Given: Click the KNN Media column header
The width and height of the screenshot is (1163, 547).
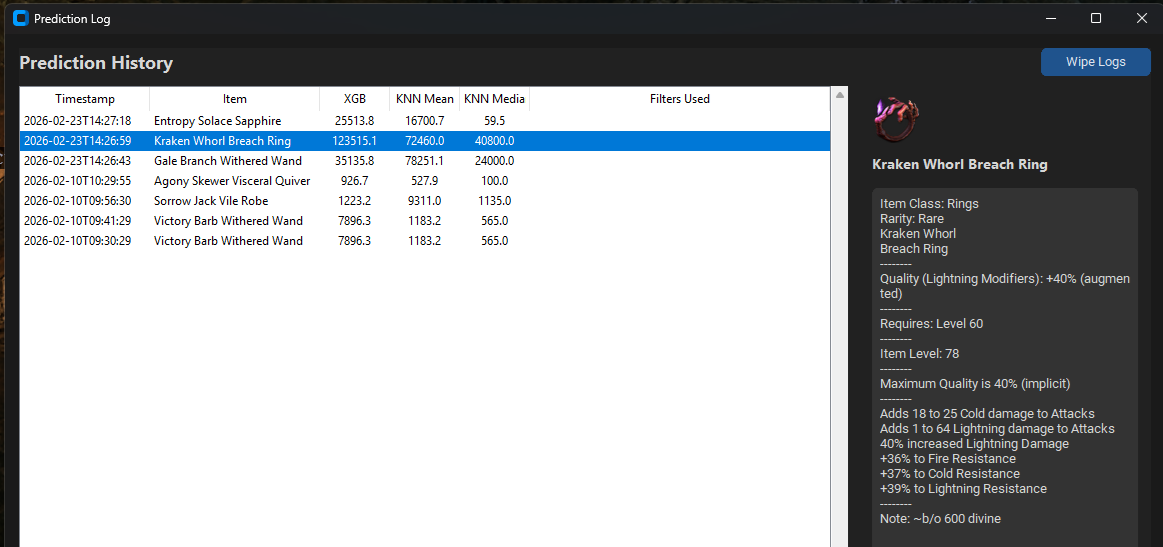Looking at the screenshot, I should click(494, 99).
